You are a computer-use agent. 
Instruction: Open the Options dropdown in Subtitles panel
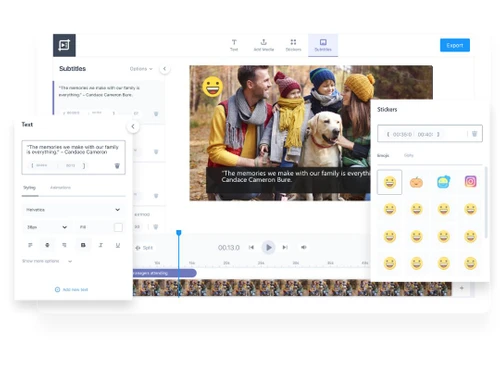[x=141, y=69]
